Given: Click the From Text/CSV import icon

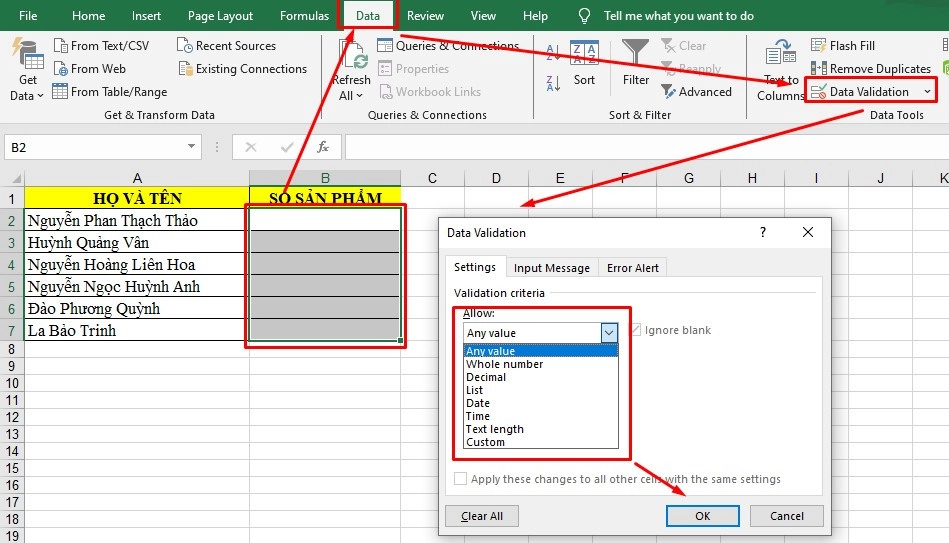Looking at the screenshot, I should tap(61, 46).
